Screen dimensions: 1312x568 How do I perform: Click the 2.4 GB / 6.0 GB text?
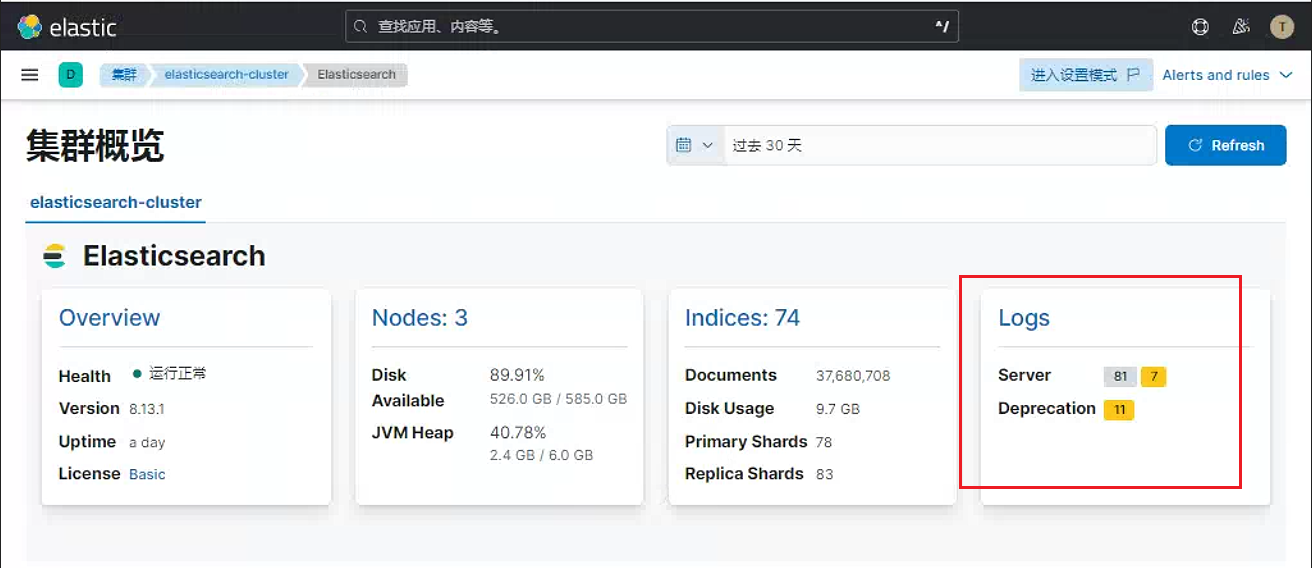pos(541,455)
